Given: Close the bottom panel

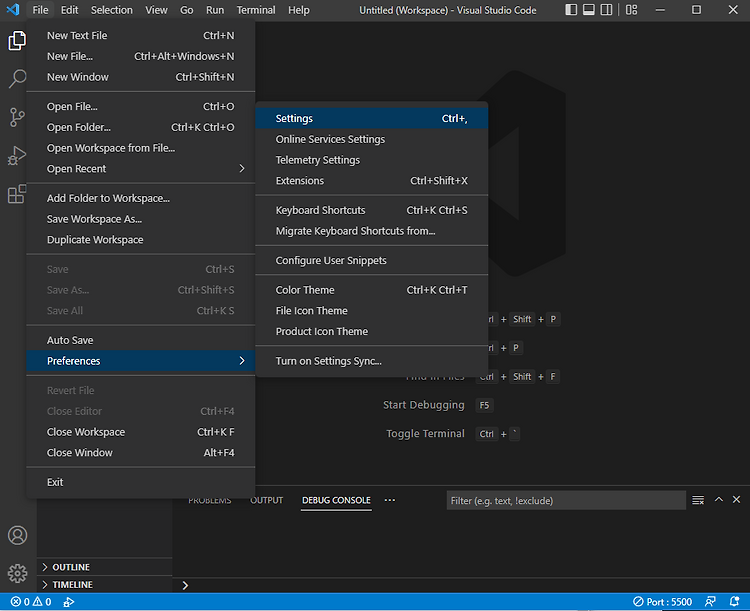Looking at the screenshot, I should [737, 500].
